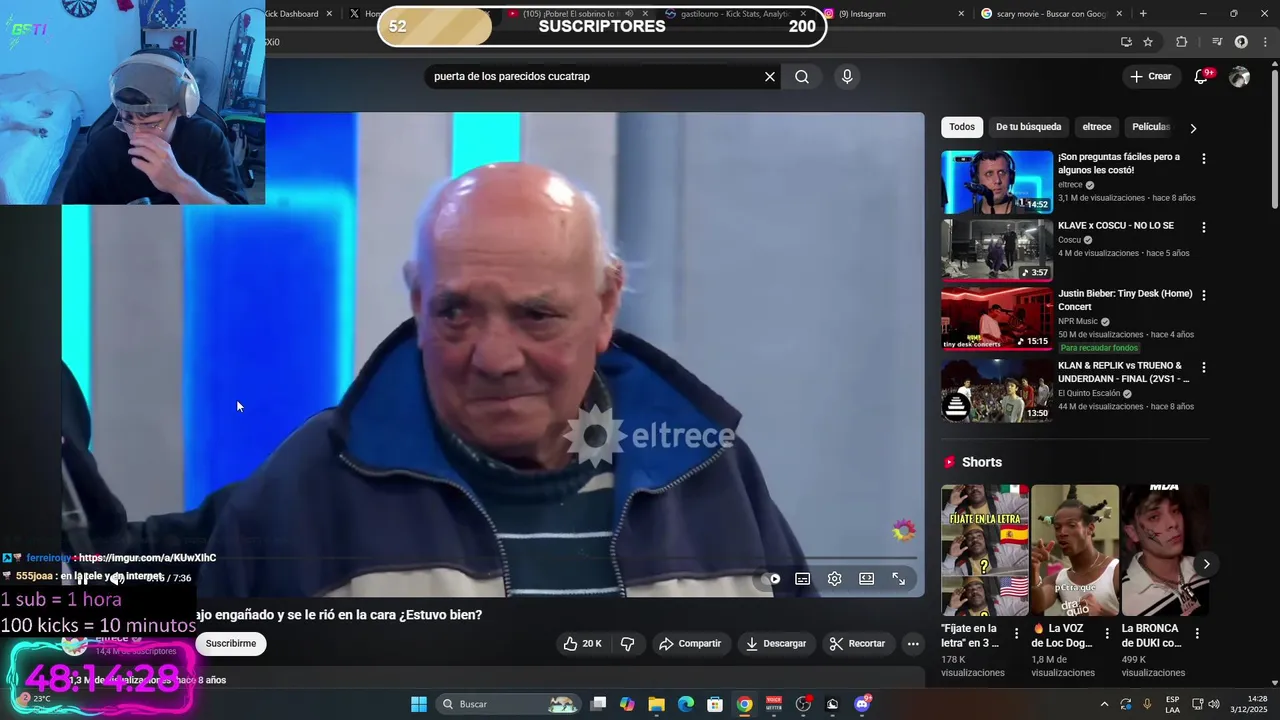Show hidden system tray icons chevron
Image resolution: width=1280 pixels, height=720 pixels.
click(1104, 704)
